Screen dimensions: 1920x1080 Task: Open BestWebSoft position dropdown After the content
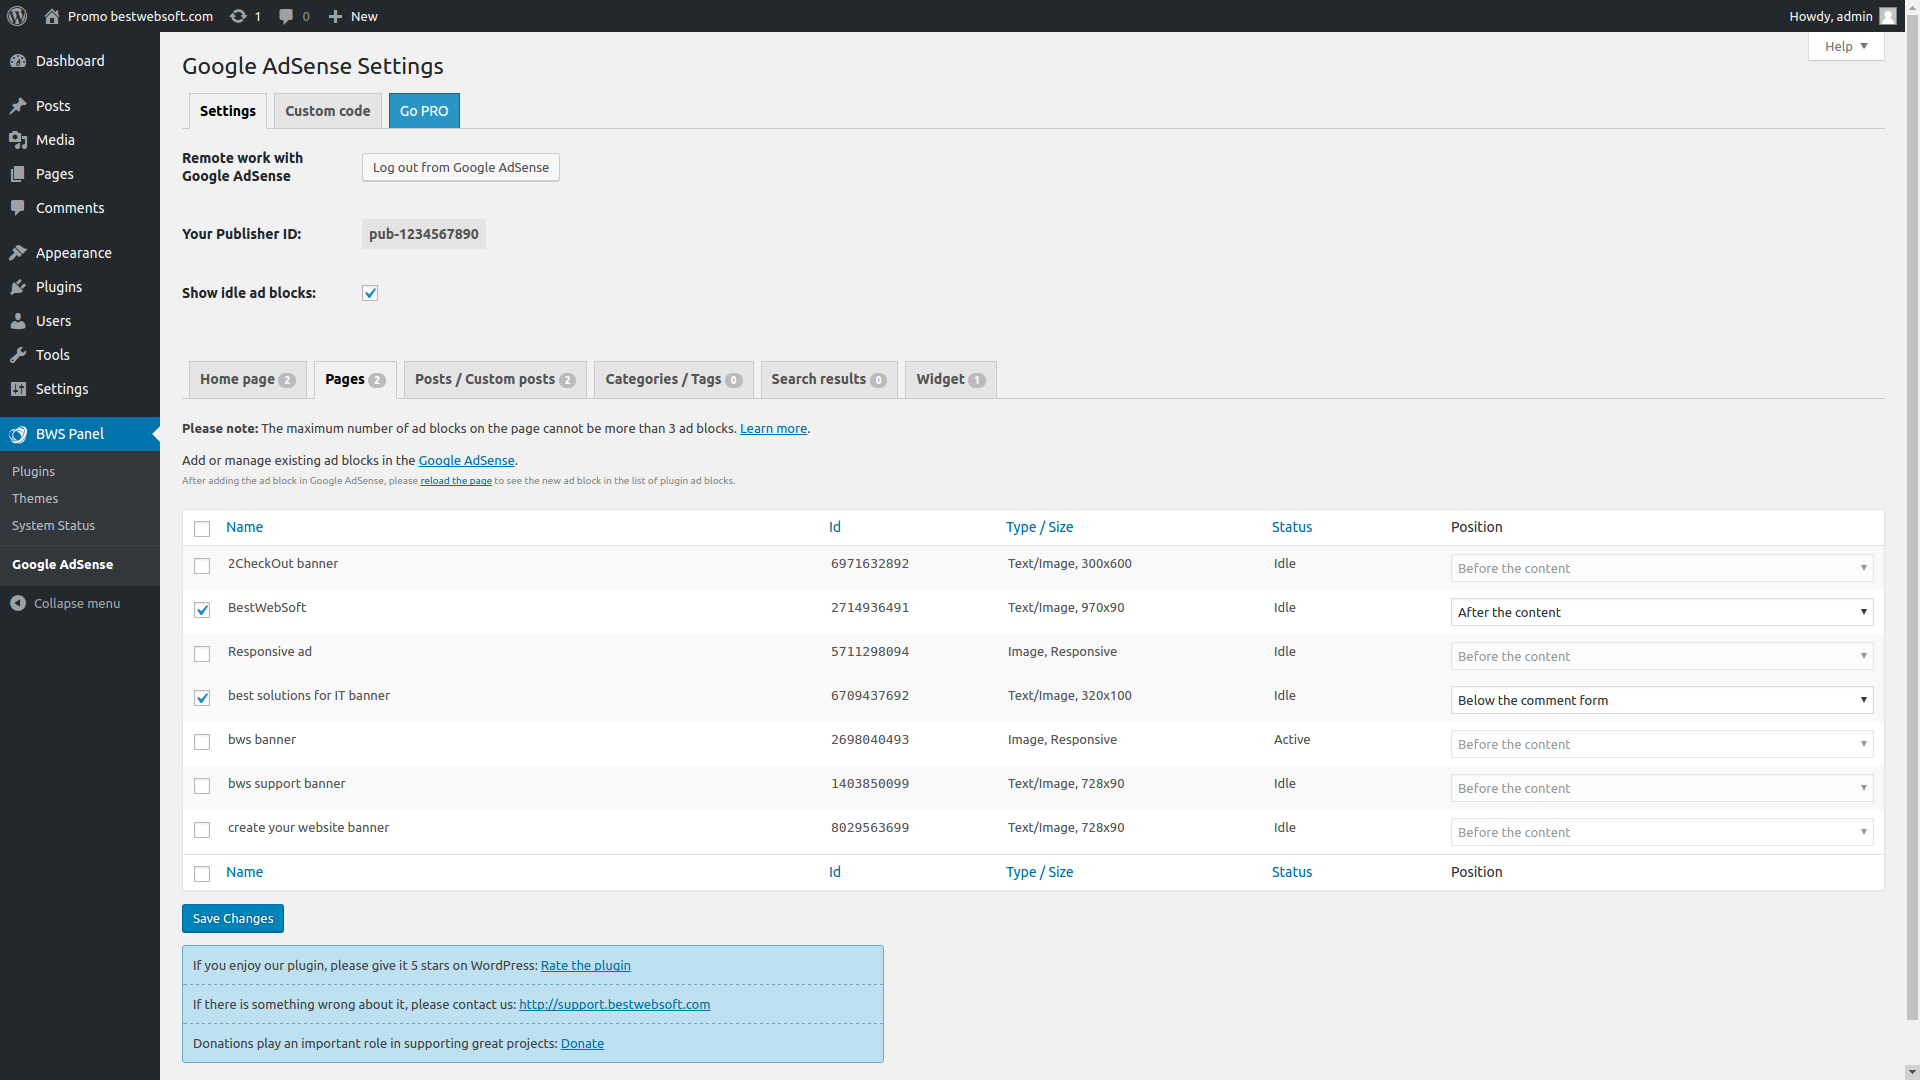(x=1661, y=612)
